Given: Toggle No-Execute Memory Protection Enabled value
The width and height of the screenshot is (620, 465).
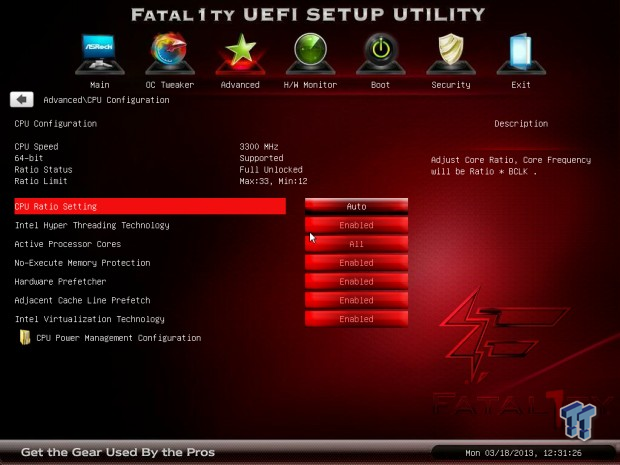Looking at the screenshot, I should point(356,263).
